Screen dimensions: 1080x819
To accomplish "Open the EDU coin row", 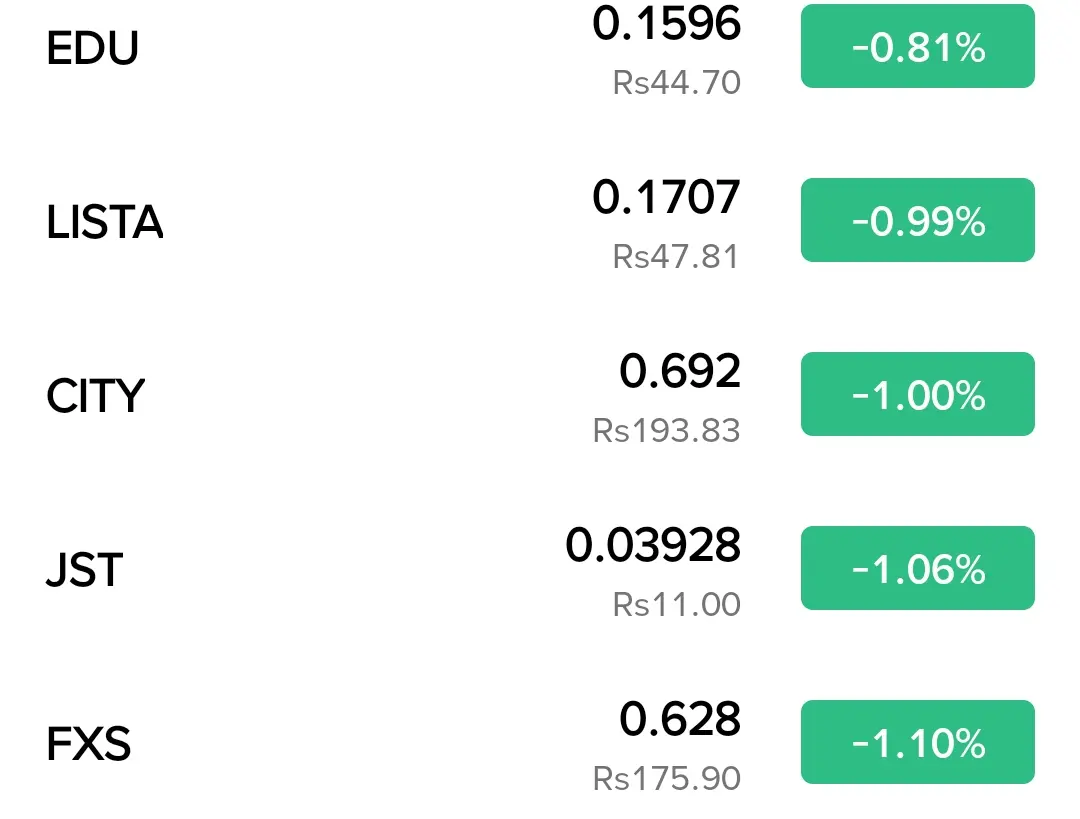I will coord(540,47).
